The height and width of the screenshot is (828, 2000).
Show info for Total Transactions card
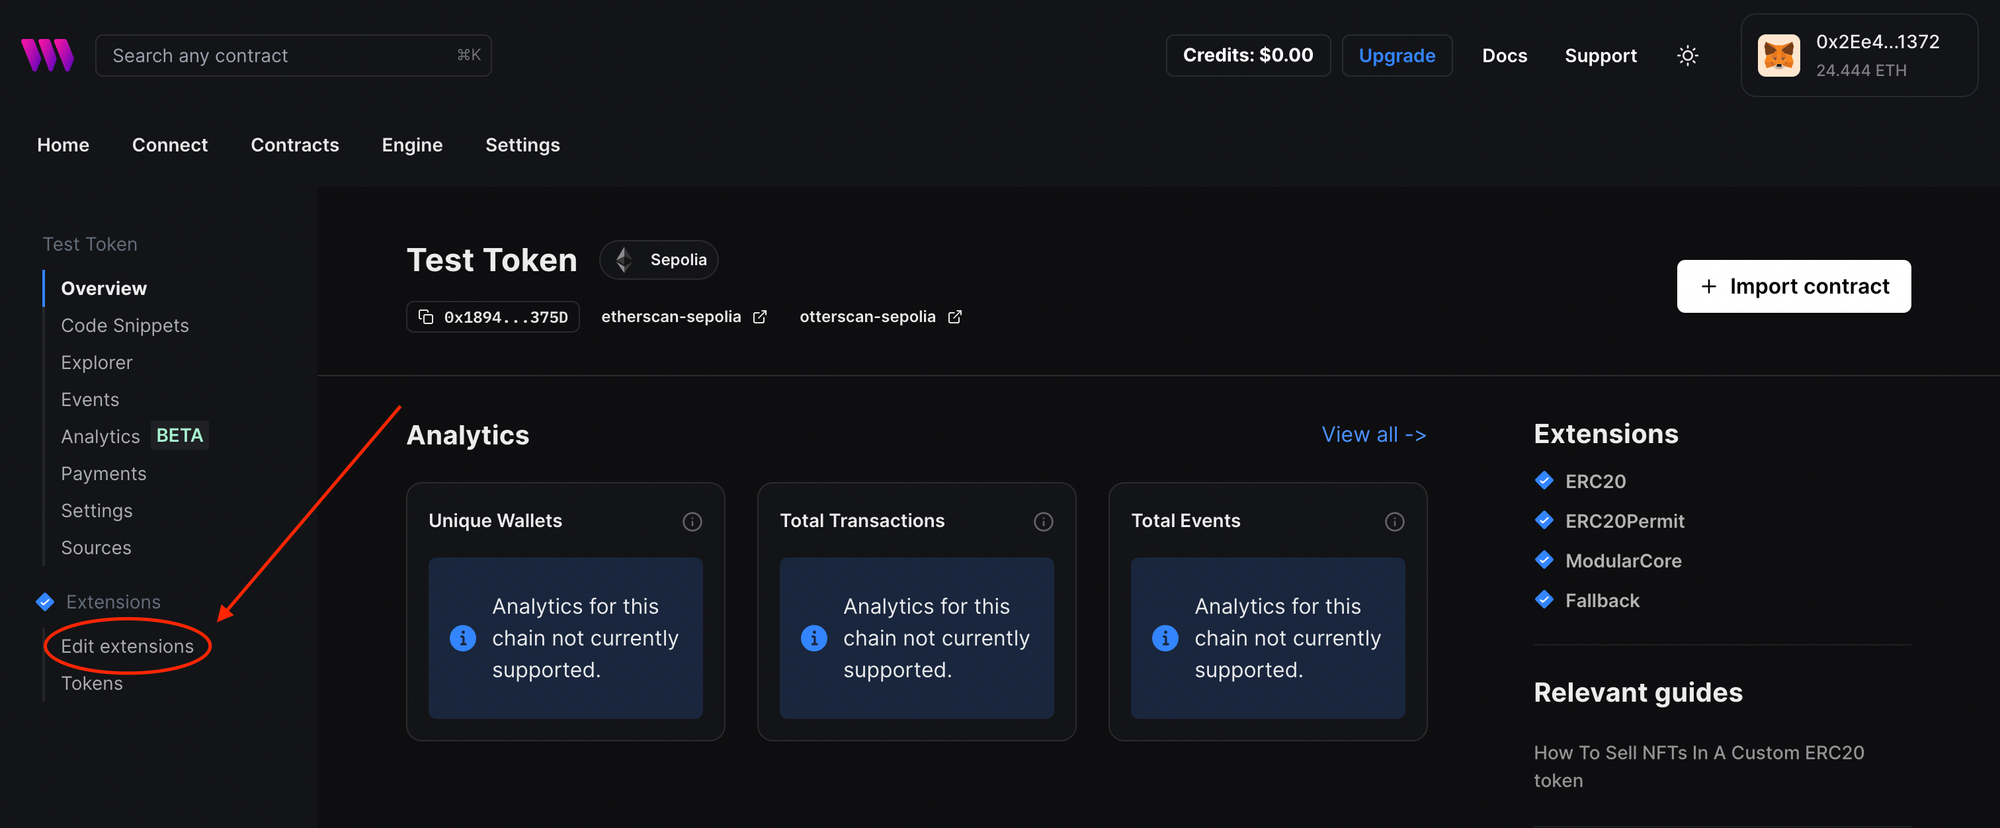pos(1043,522)
